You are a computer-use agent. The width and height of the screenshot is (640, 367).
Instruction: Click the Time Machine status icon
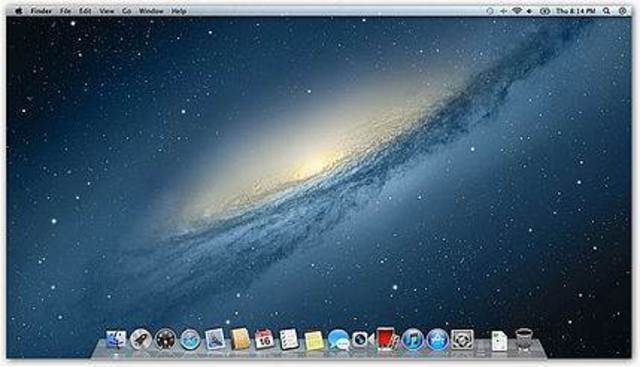coord(490,11)
